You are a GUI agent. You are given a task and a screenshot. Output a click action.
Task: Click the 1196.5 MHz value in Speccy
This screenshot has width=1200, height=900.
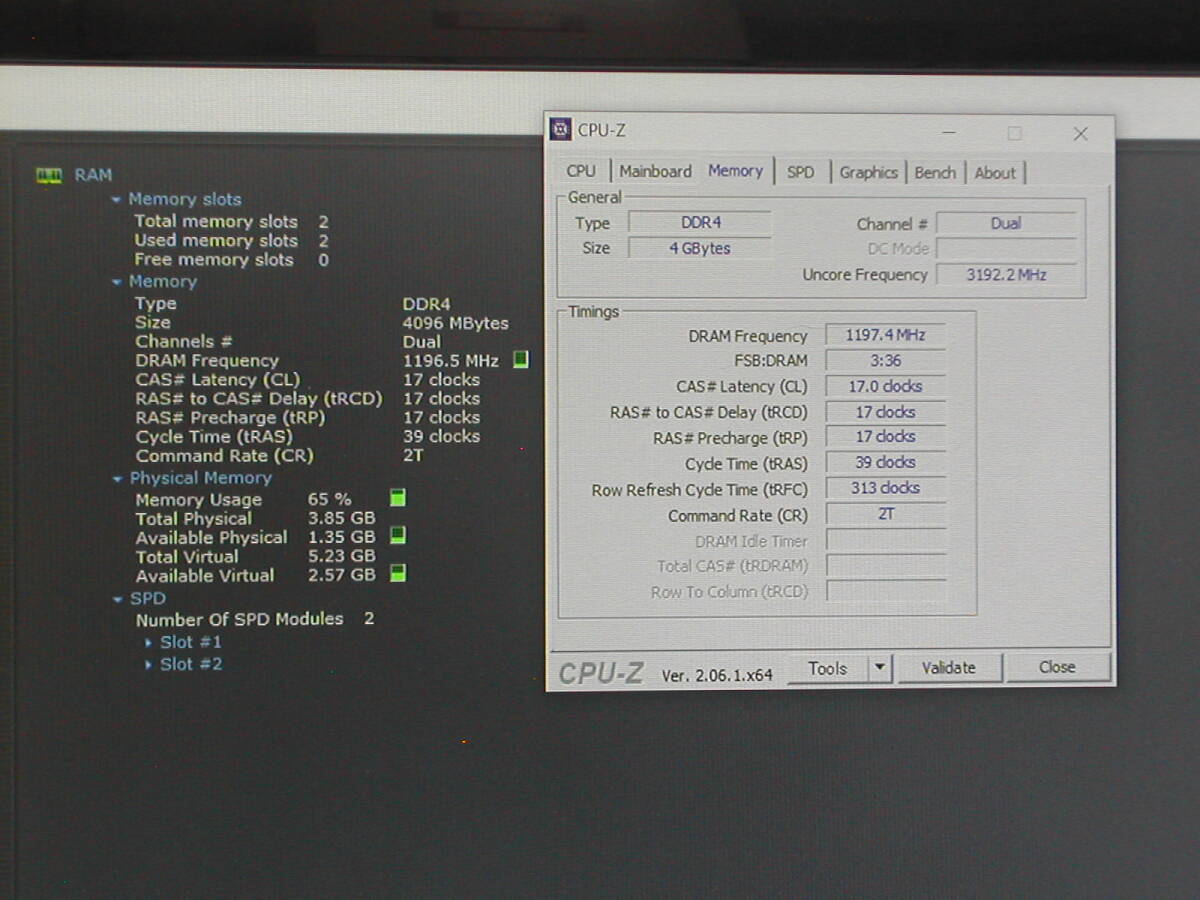tap(451, 361)
